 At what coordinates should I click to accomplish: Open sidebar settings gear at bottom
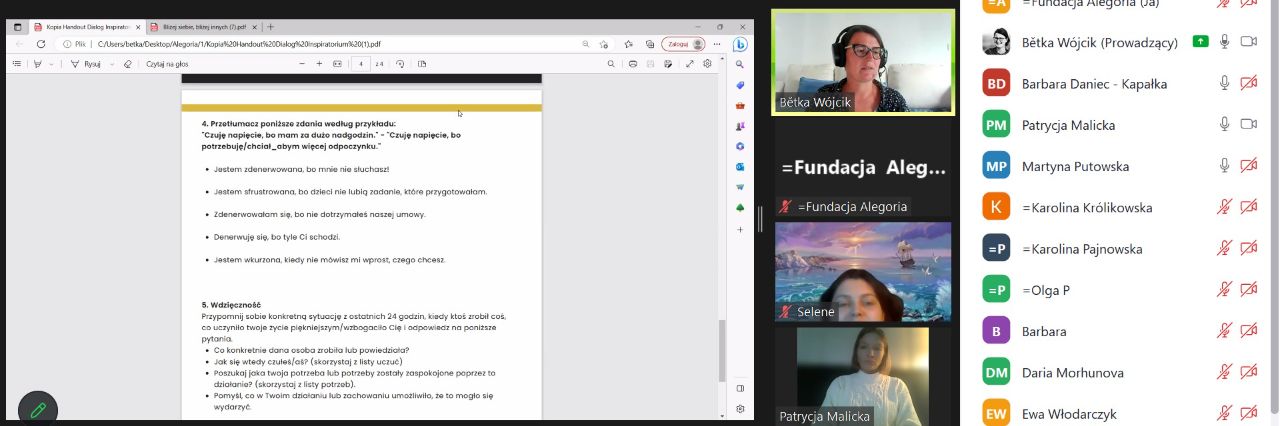740,408
